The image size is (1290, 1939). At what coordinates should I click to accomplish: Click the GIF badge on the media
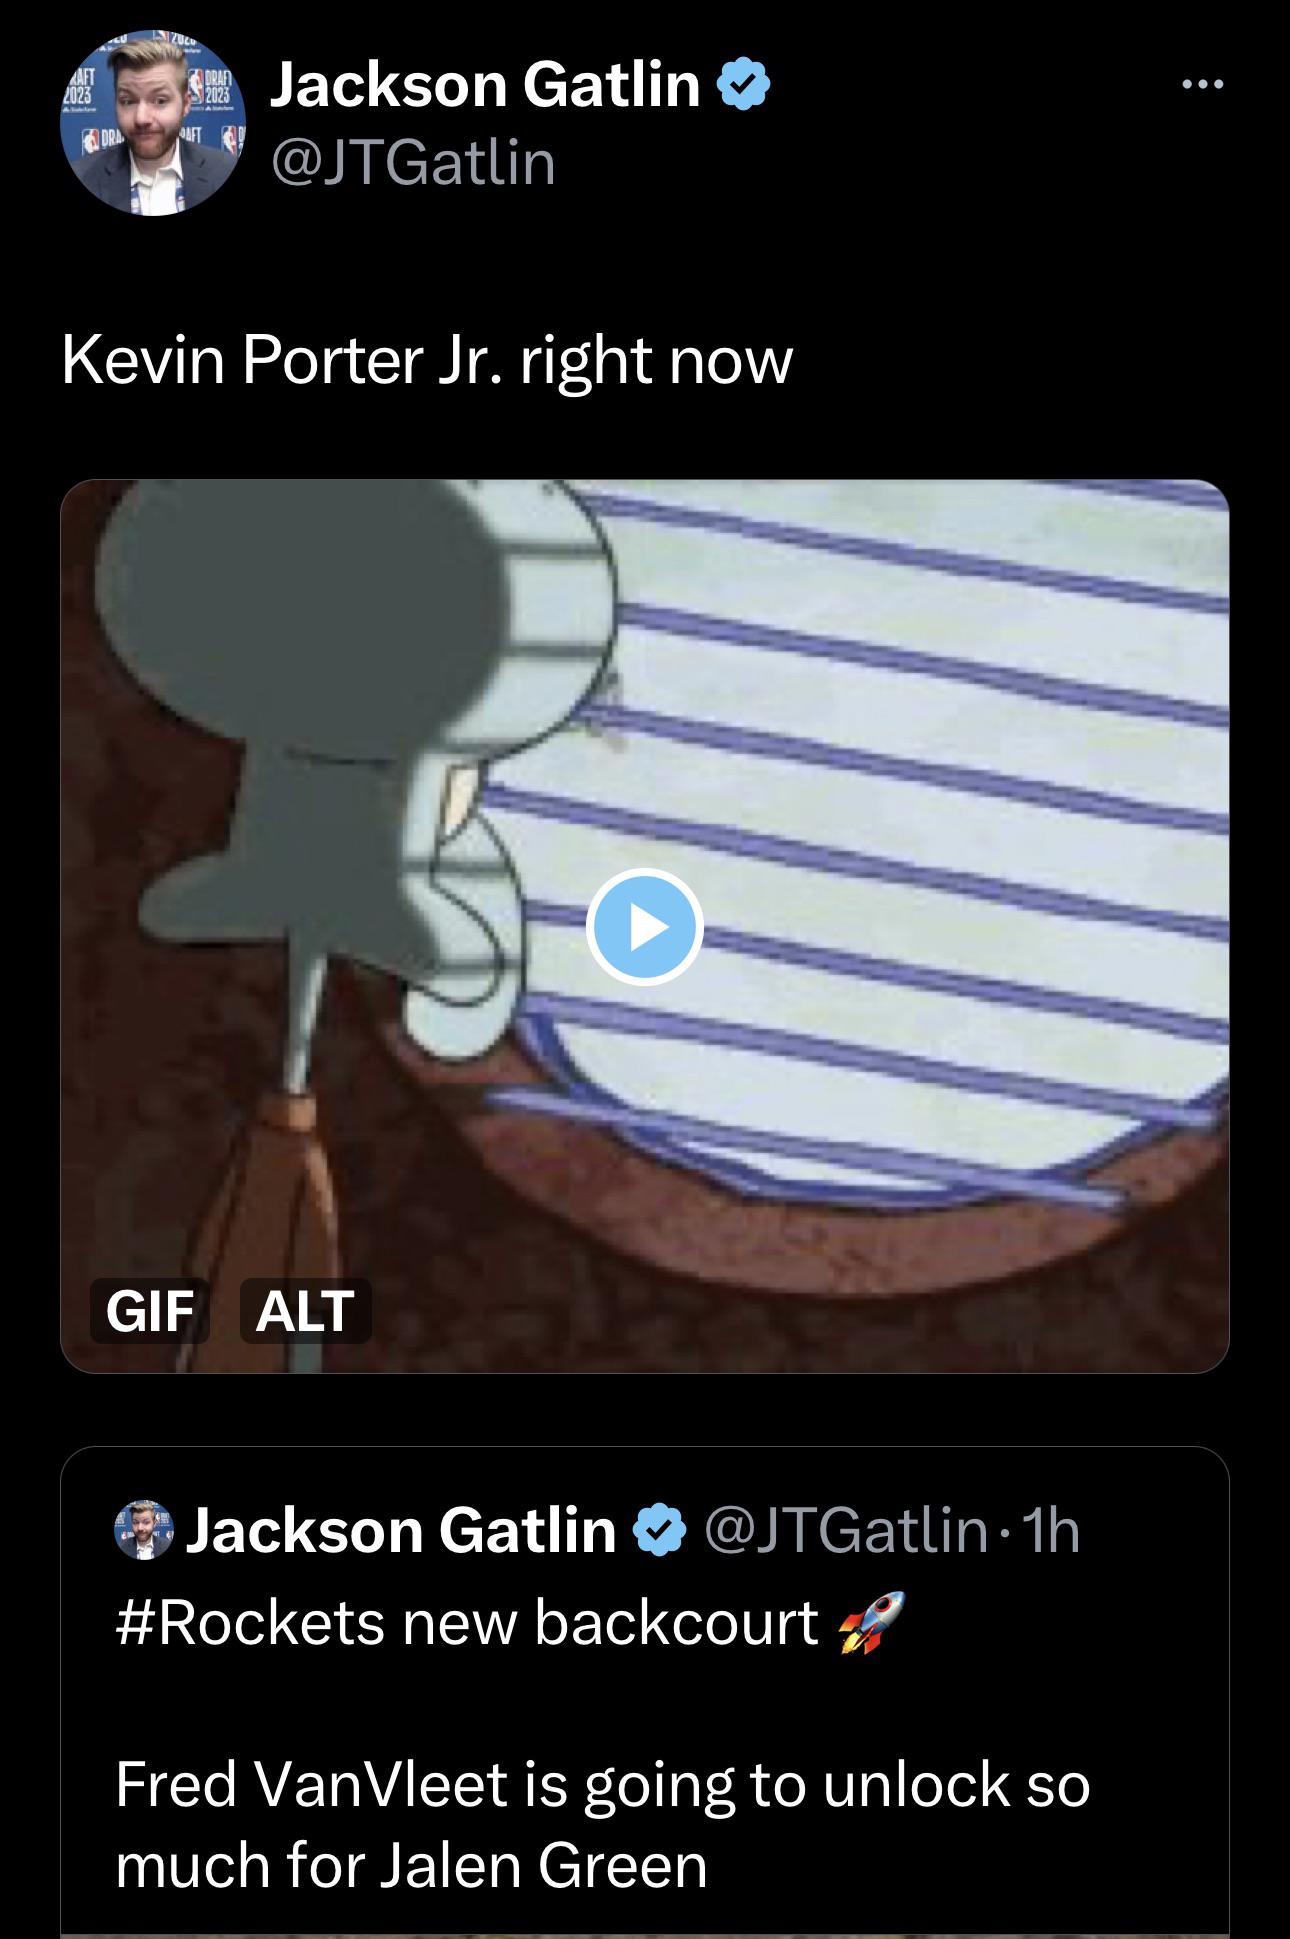[150, 1310]
